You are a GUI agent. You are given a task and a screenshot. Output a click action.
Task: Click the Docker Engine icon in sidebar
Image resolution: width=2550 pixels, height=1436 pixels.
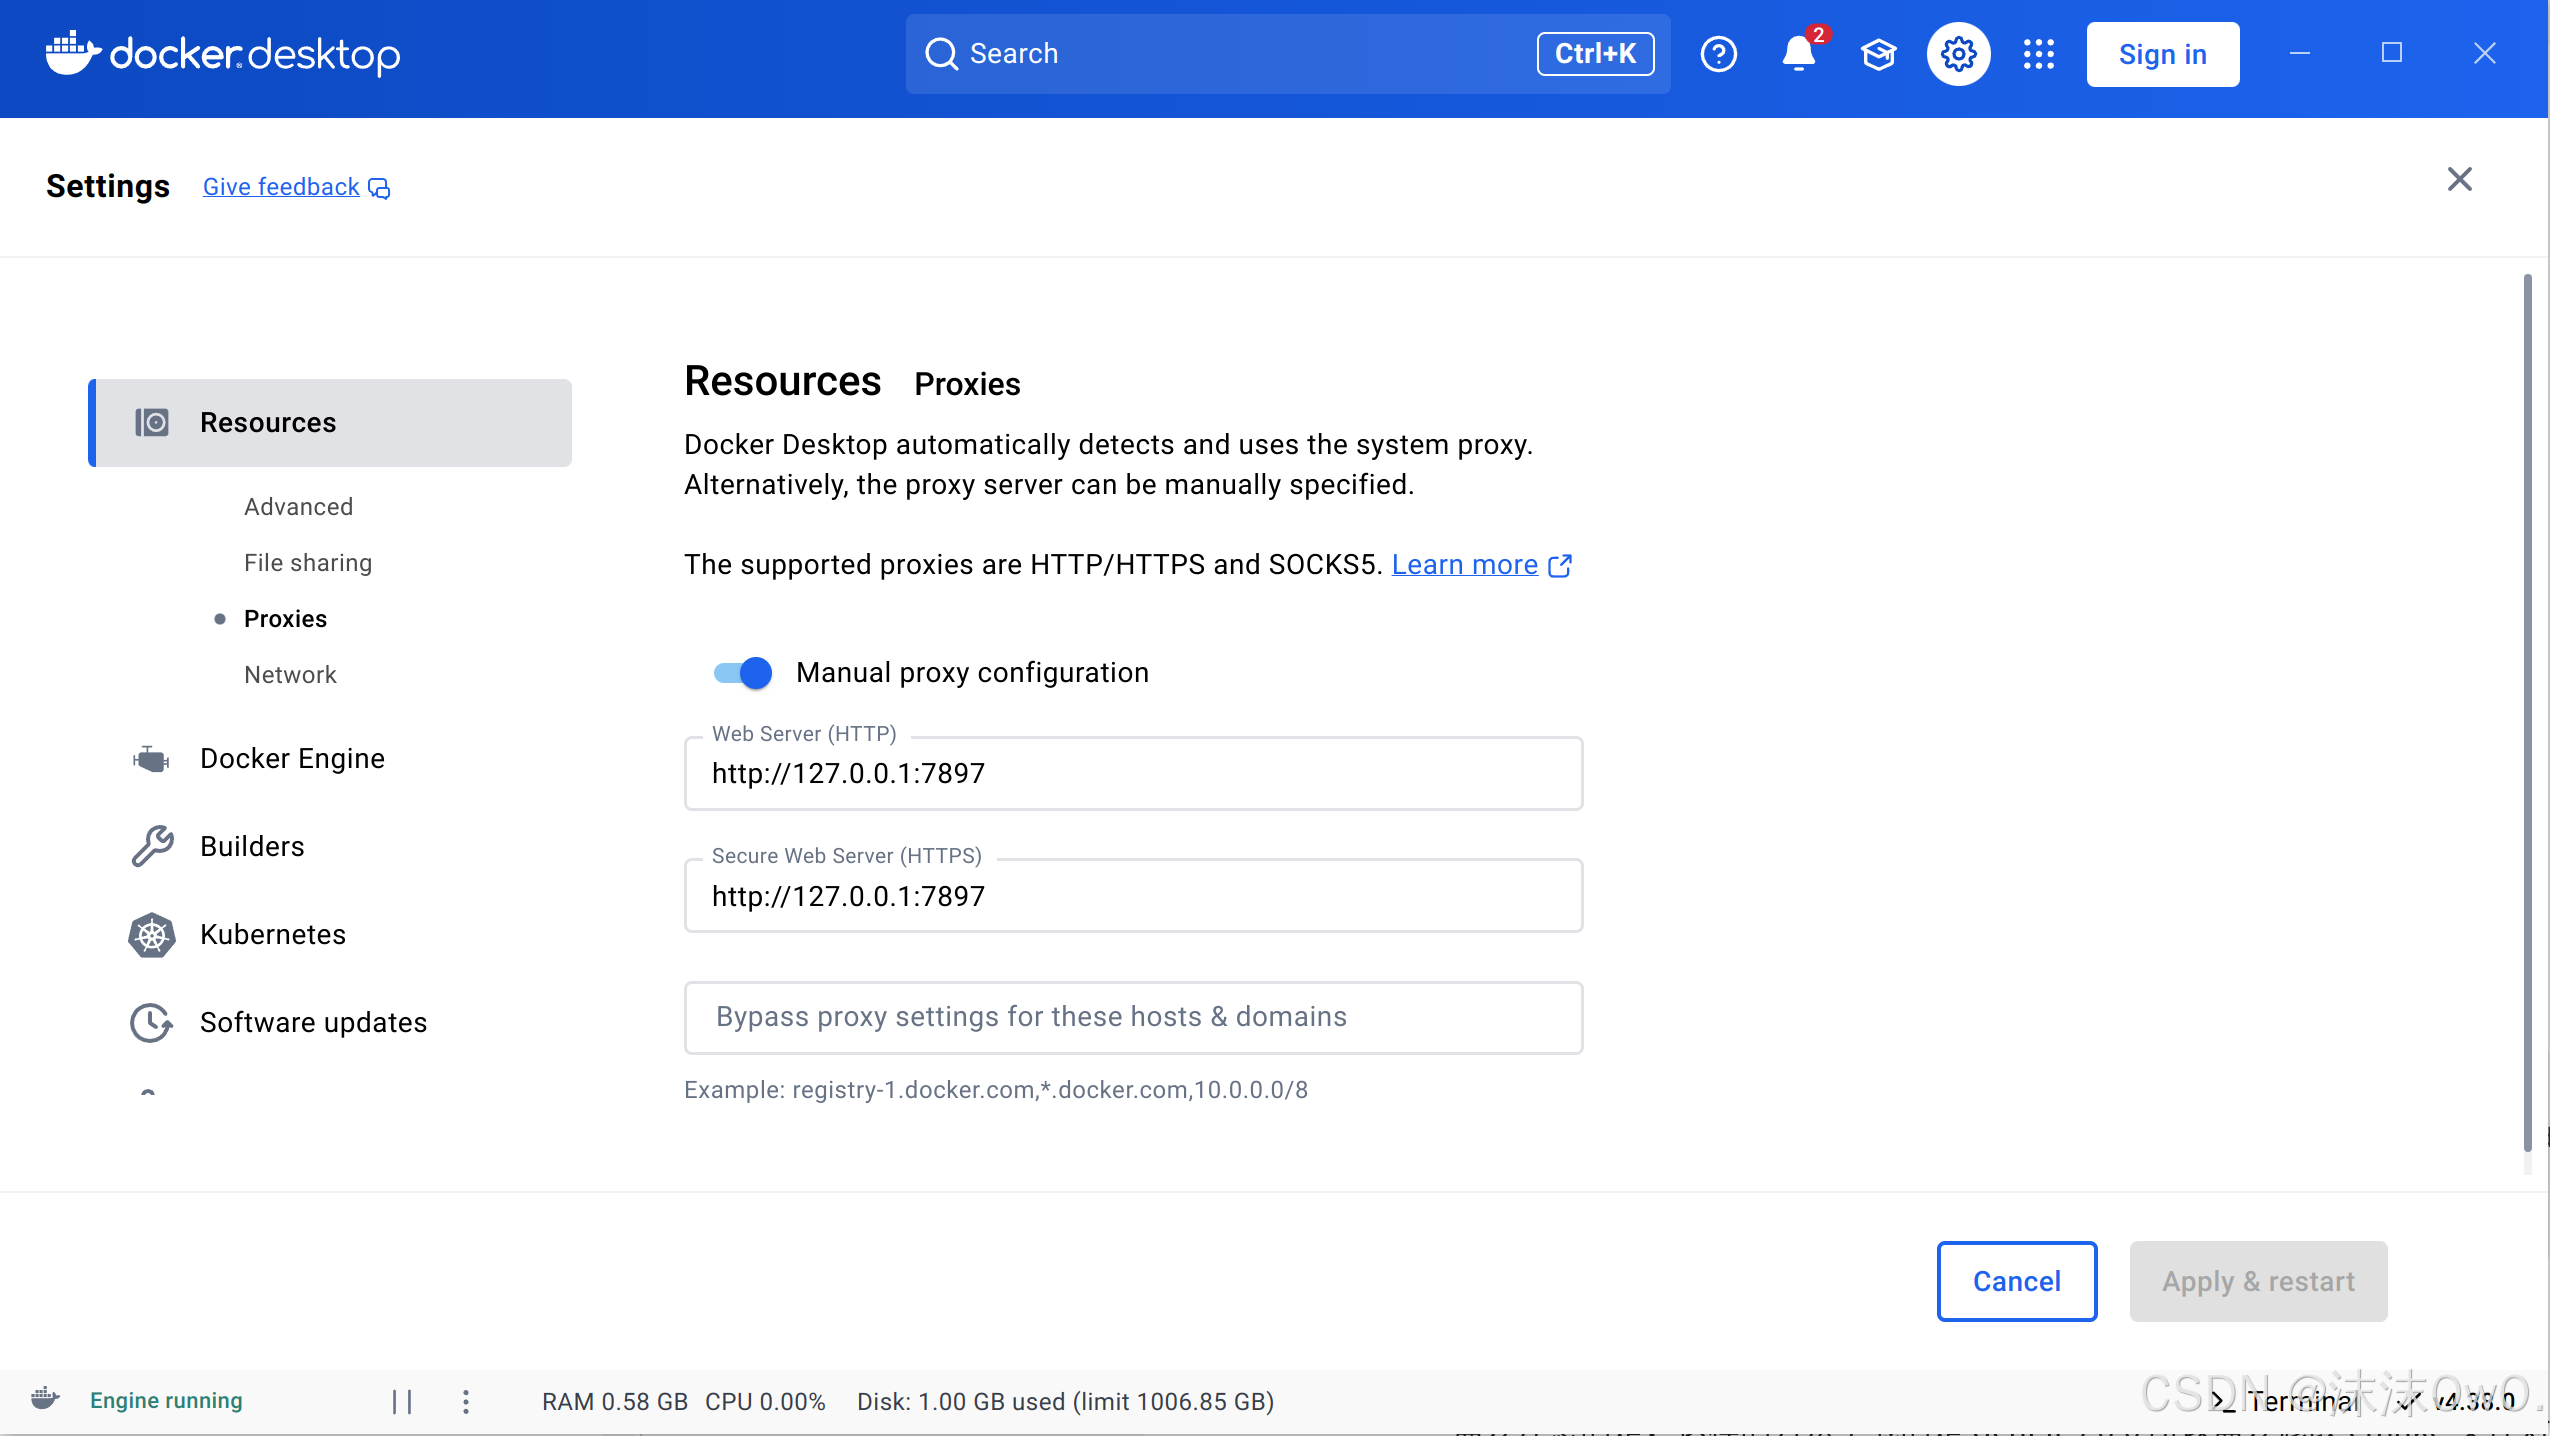click(151, 759)
